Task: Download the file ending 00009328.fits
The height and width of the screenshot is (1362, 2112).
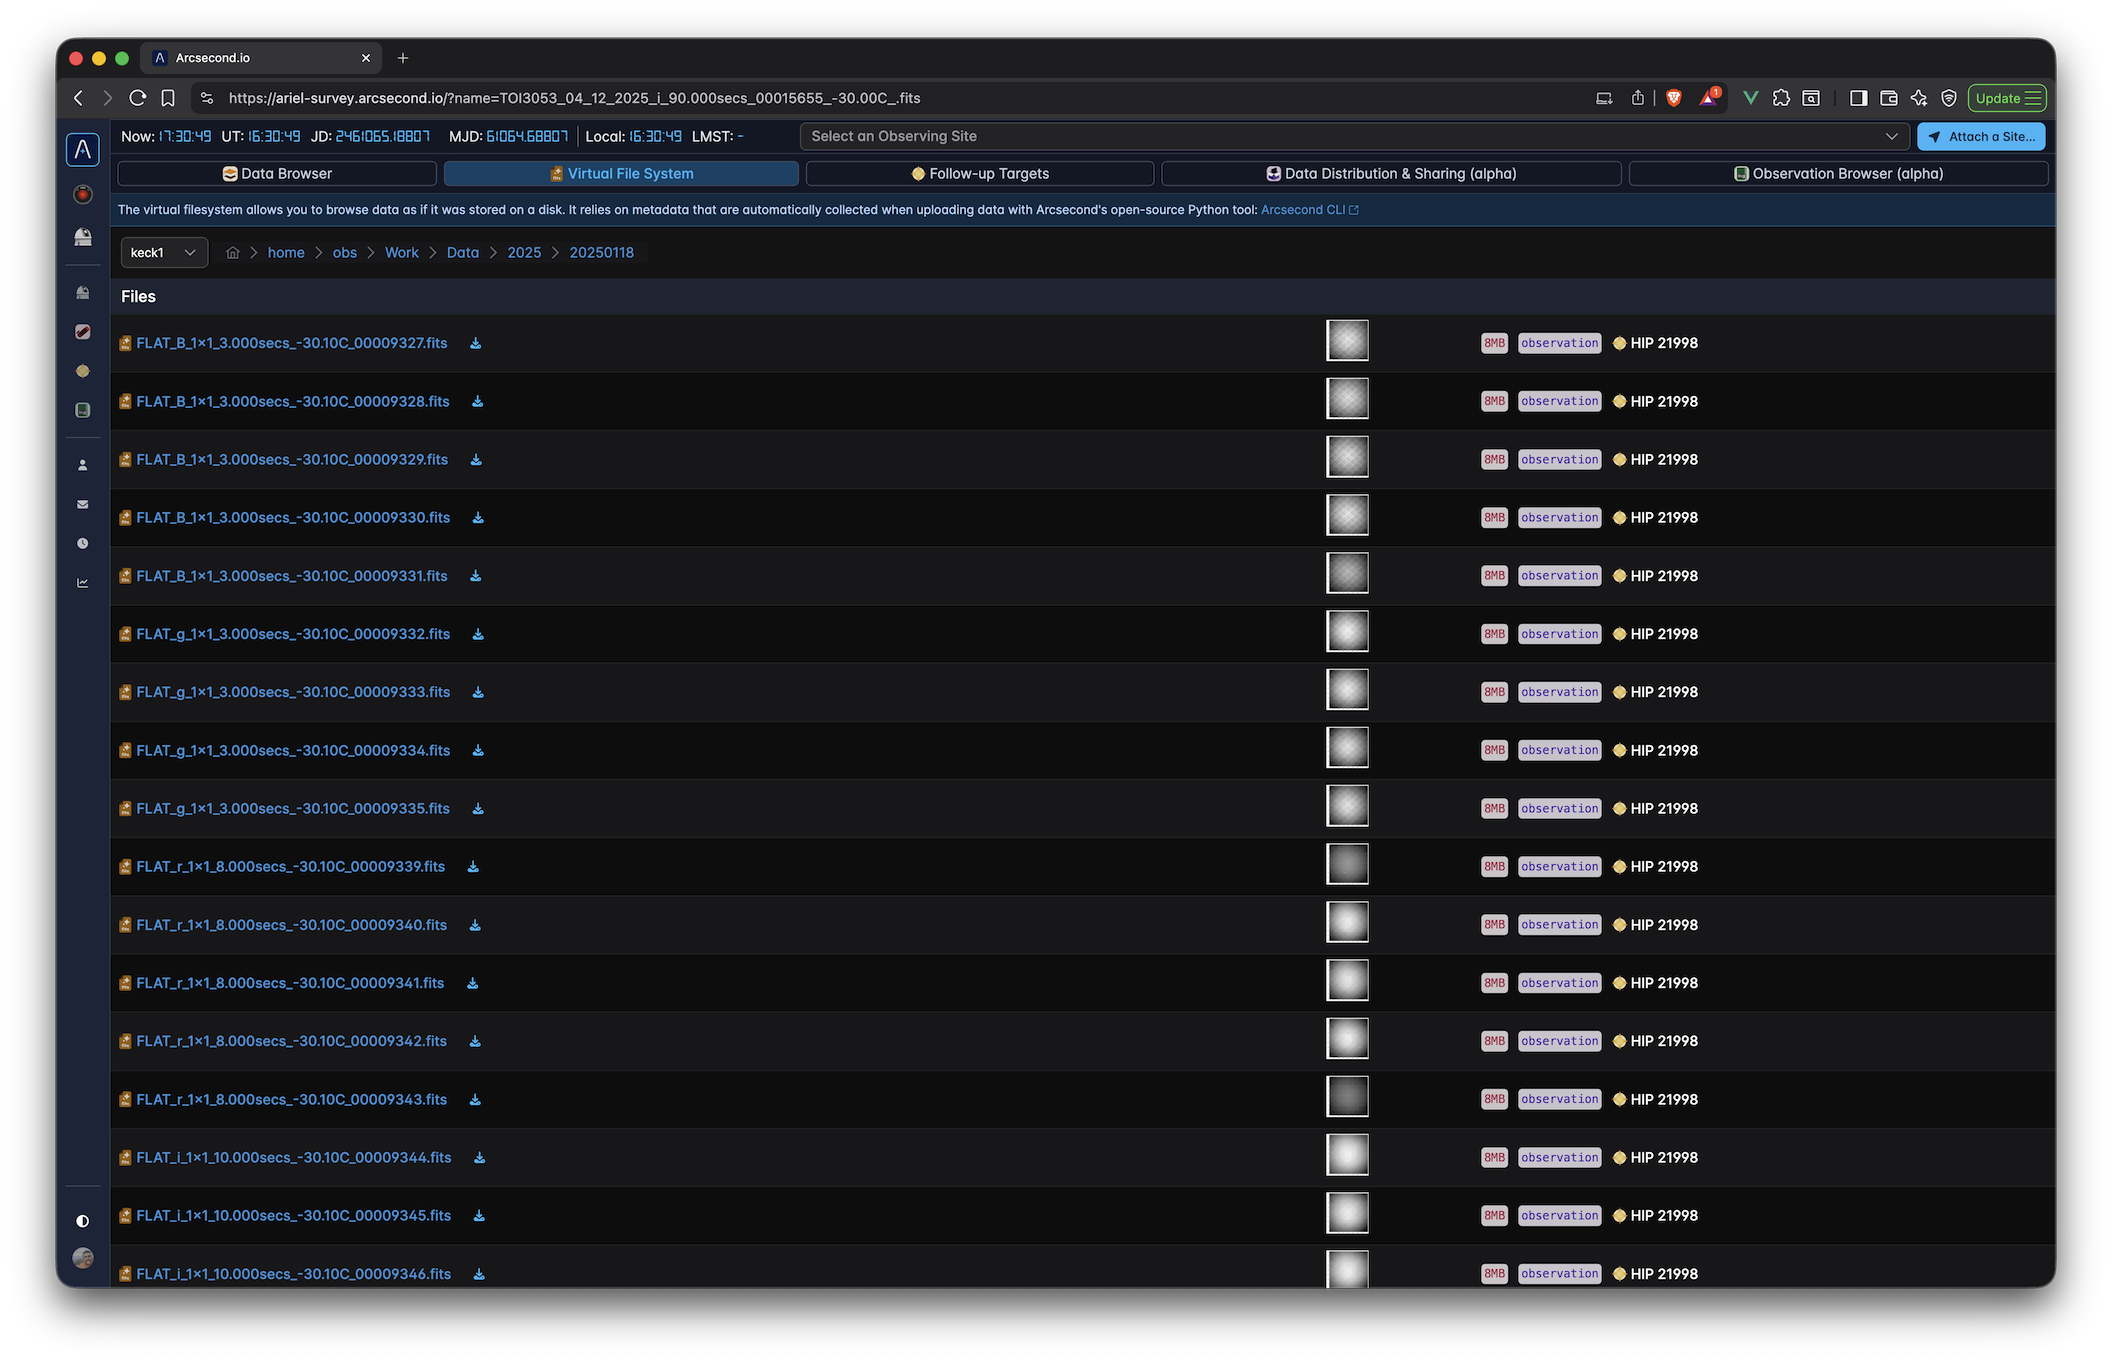Action: click(x=478, y=401)
